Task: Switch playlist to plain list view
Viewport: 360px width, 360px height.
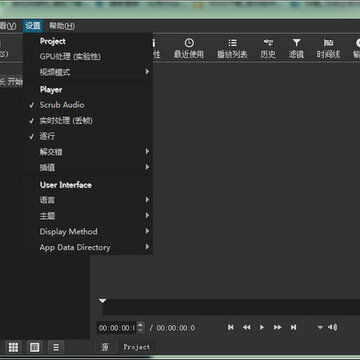Action: pyautogui.click(x=56, y=347)
